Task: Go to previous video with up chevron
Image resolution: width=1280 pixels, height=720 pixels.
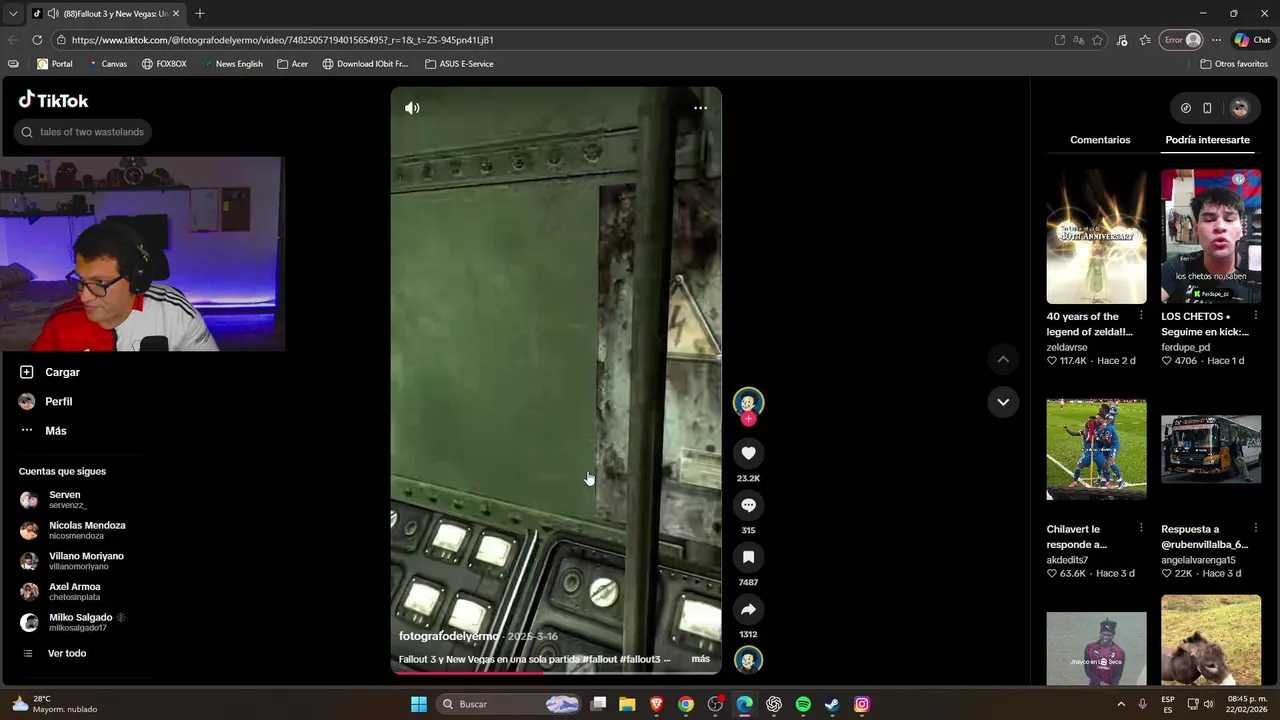Action: [x=1003, y=359]
